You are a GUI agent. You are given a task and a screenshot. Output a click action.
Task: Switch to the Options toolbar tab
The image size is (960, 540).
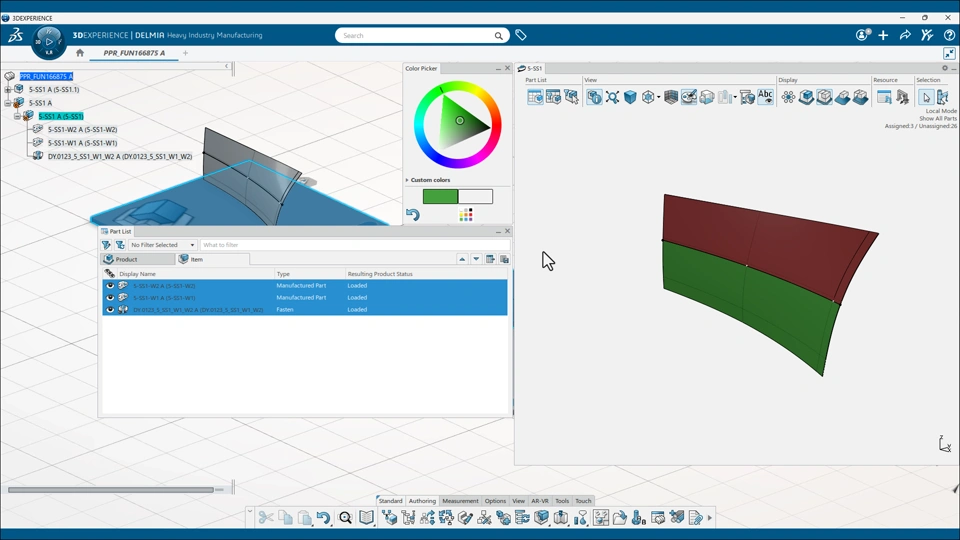[495, 501]
